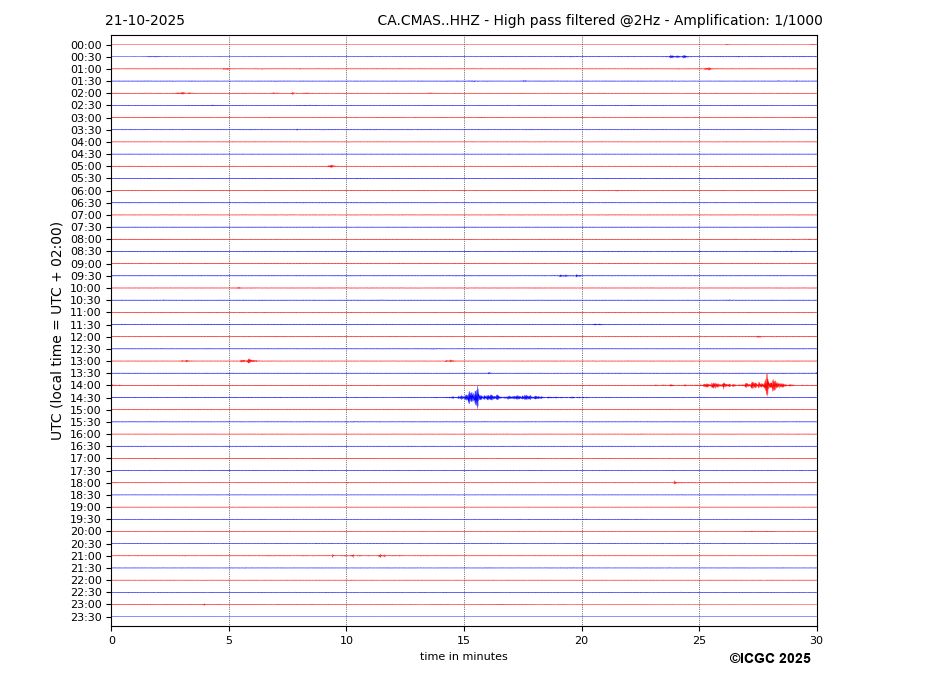Screen dimensions: 927x696
Task: Select the 23:30 time label on the y-axis
Action: 85,617
